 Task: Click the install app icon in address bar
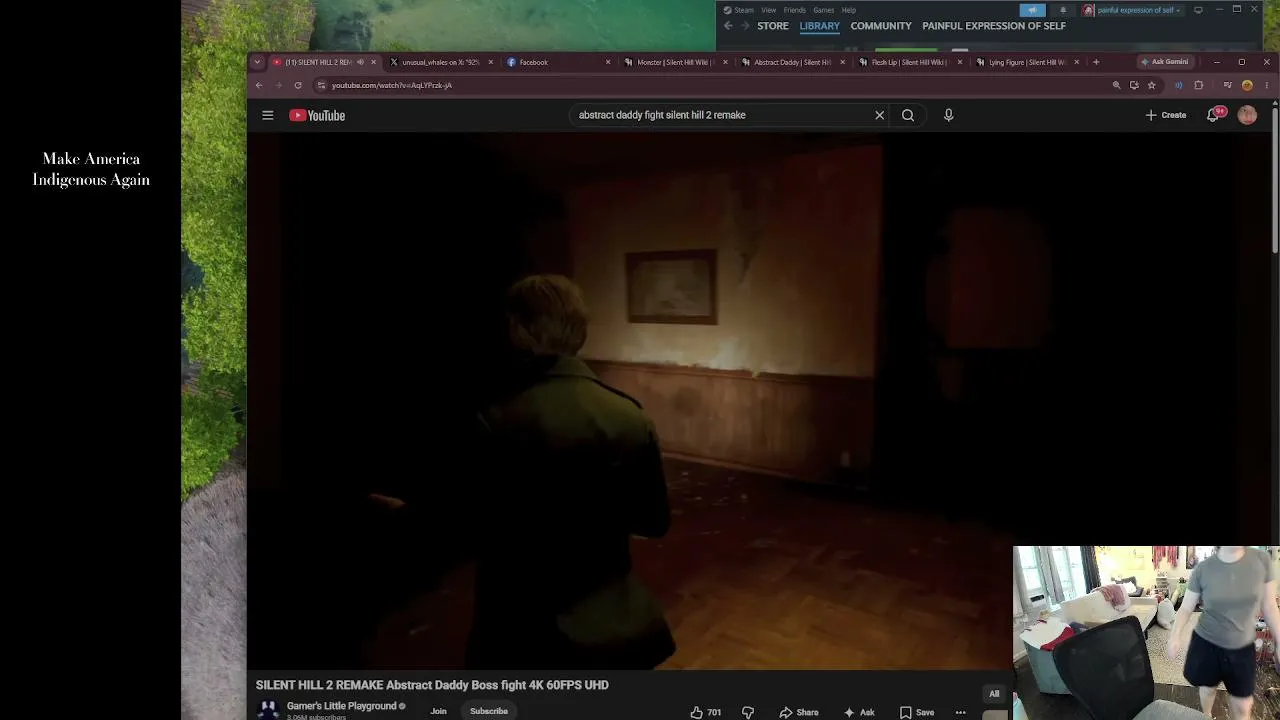(1134, 85)
